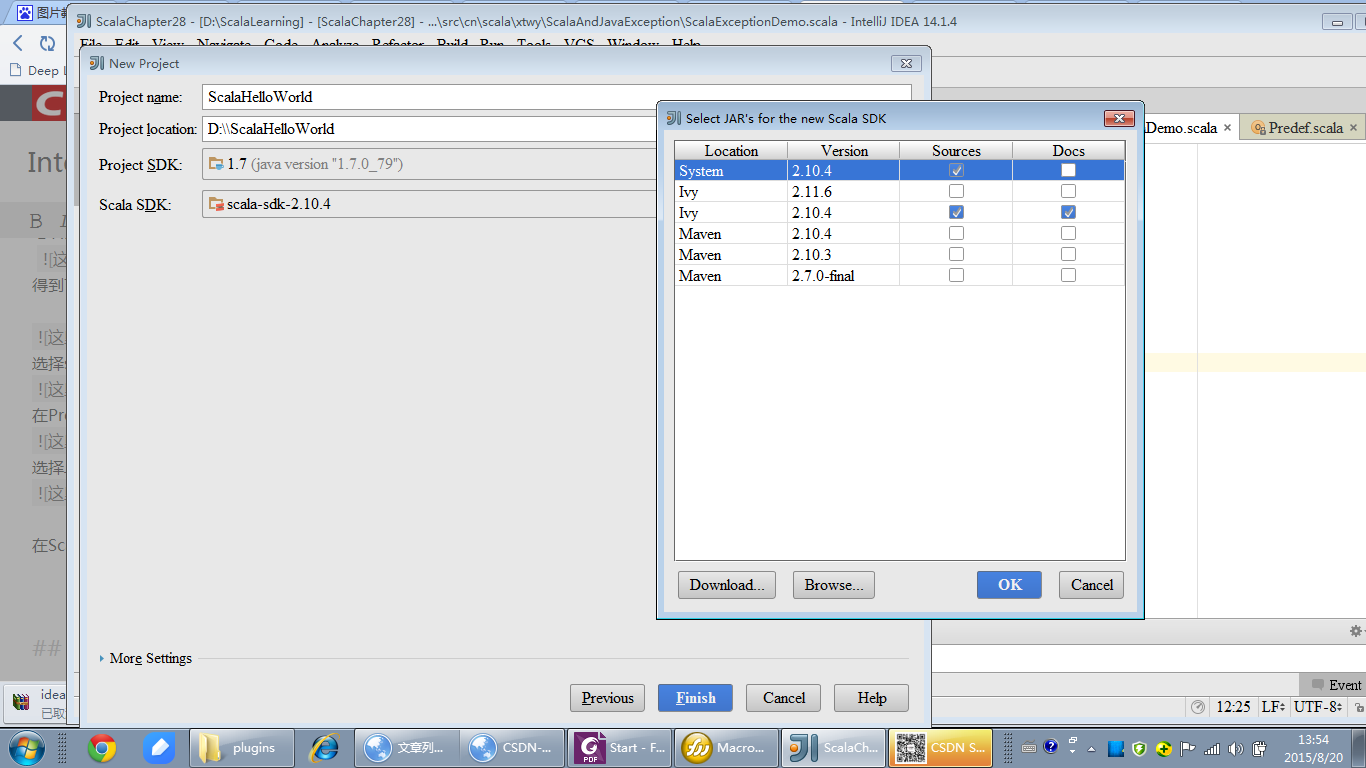Open the blue pencil app in taskbar
1366x768 pixels.
click(158, 747)
